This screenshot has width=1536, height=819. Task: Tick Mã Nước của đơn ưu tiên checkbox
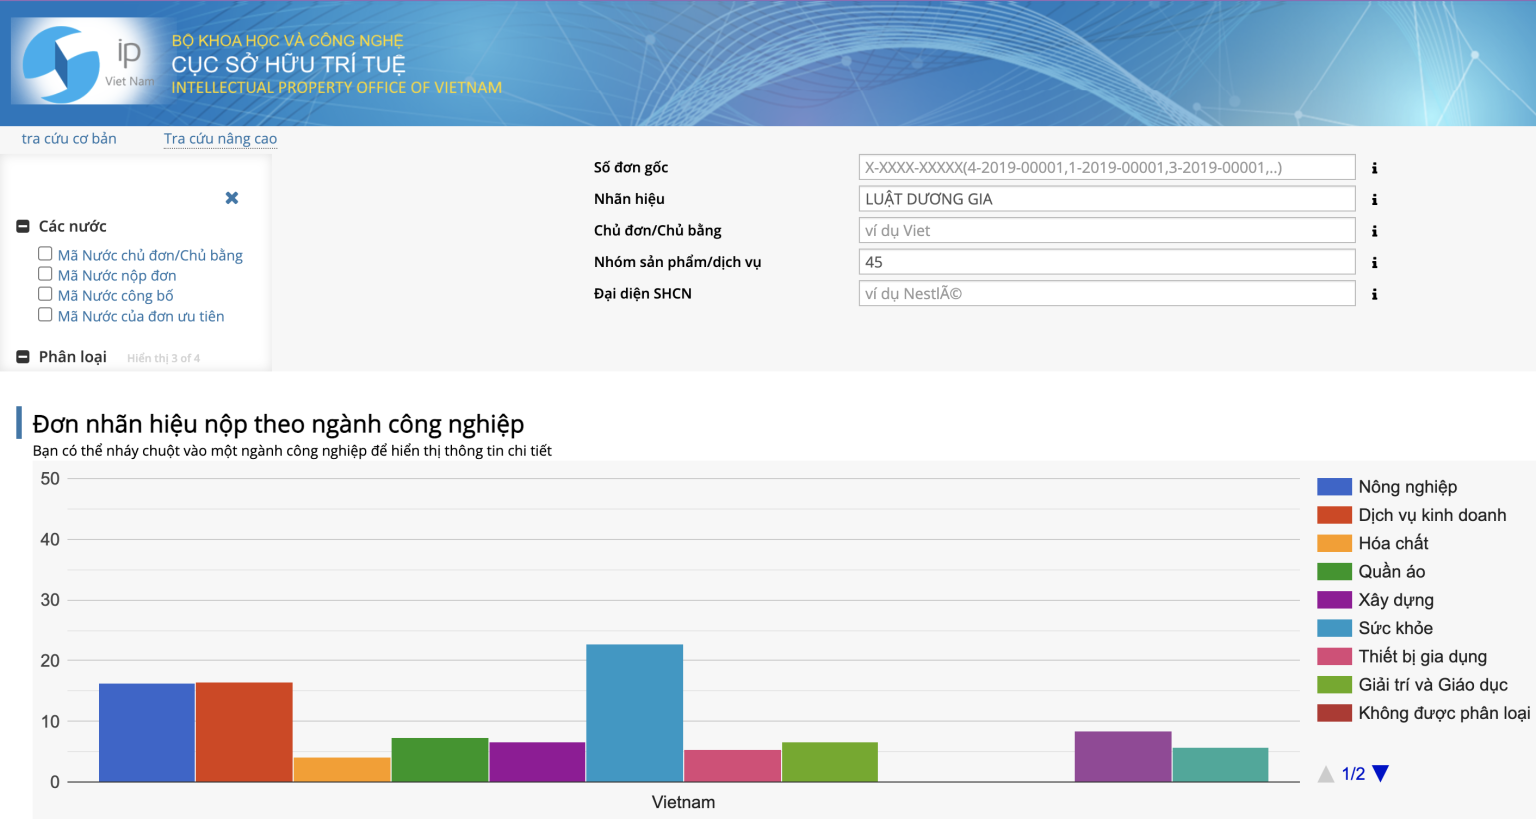[45, 315]
